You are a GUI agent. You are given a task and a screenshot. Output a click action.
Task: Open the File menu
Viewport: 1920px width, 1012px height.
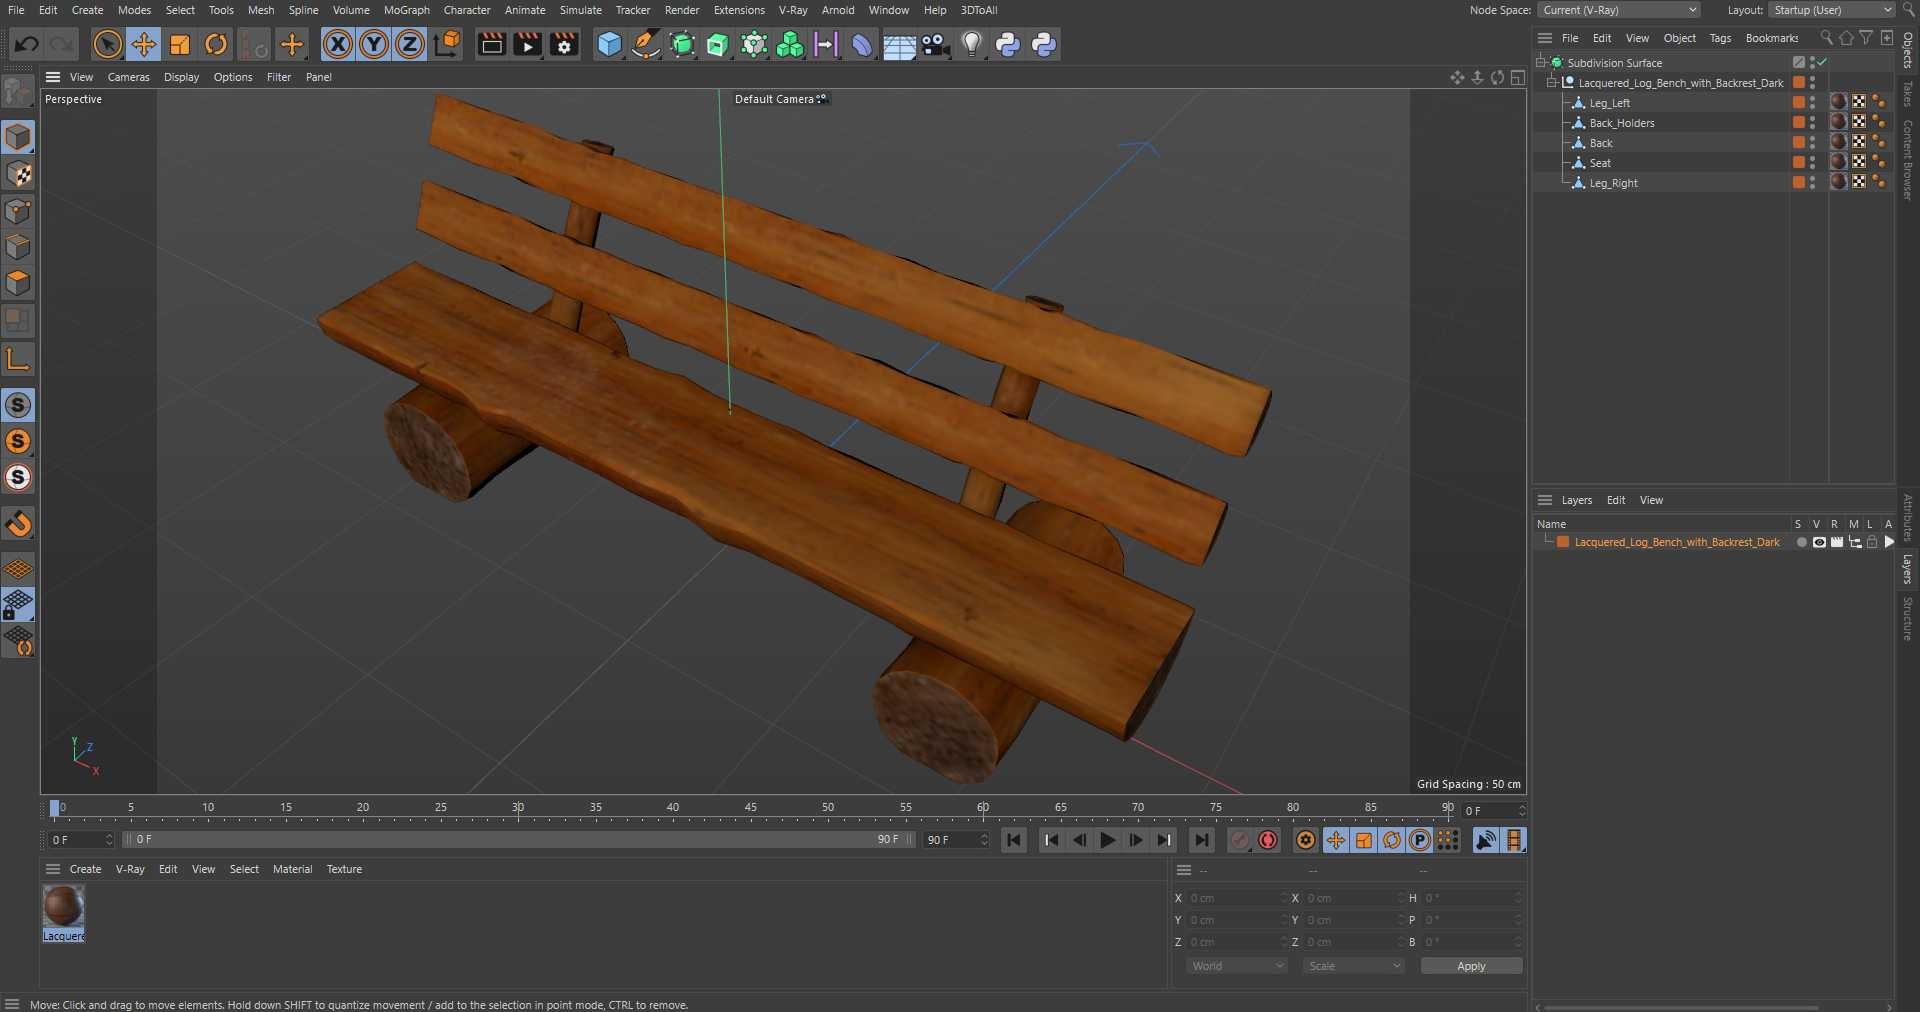pyautogui.click(x=16, y=10)
